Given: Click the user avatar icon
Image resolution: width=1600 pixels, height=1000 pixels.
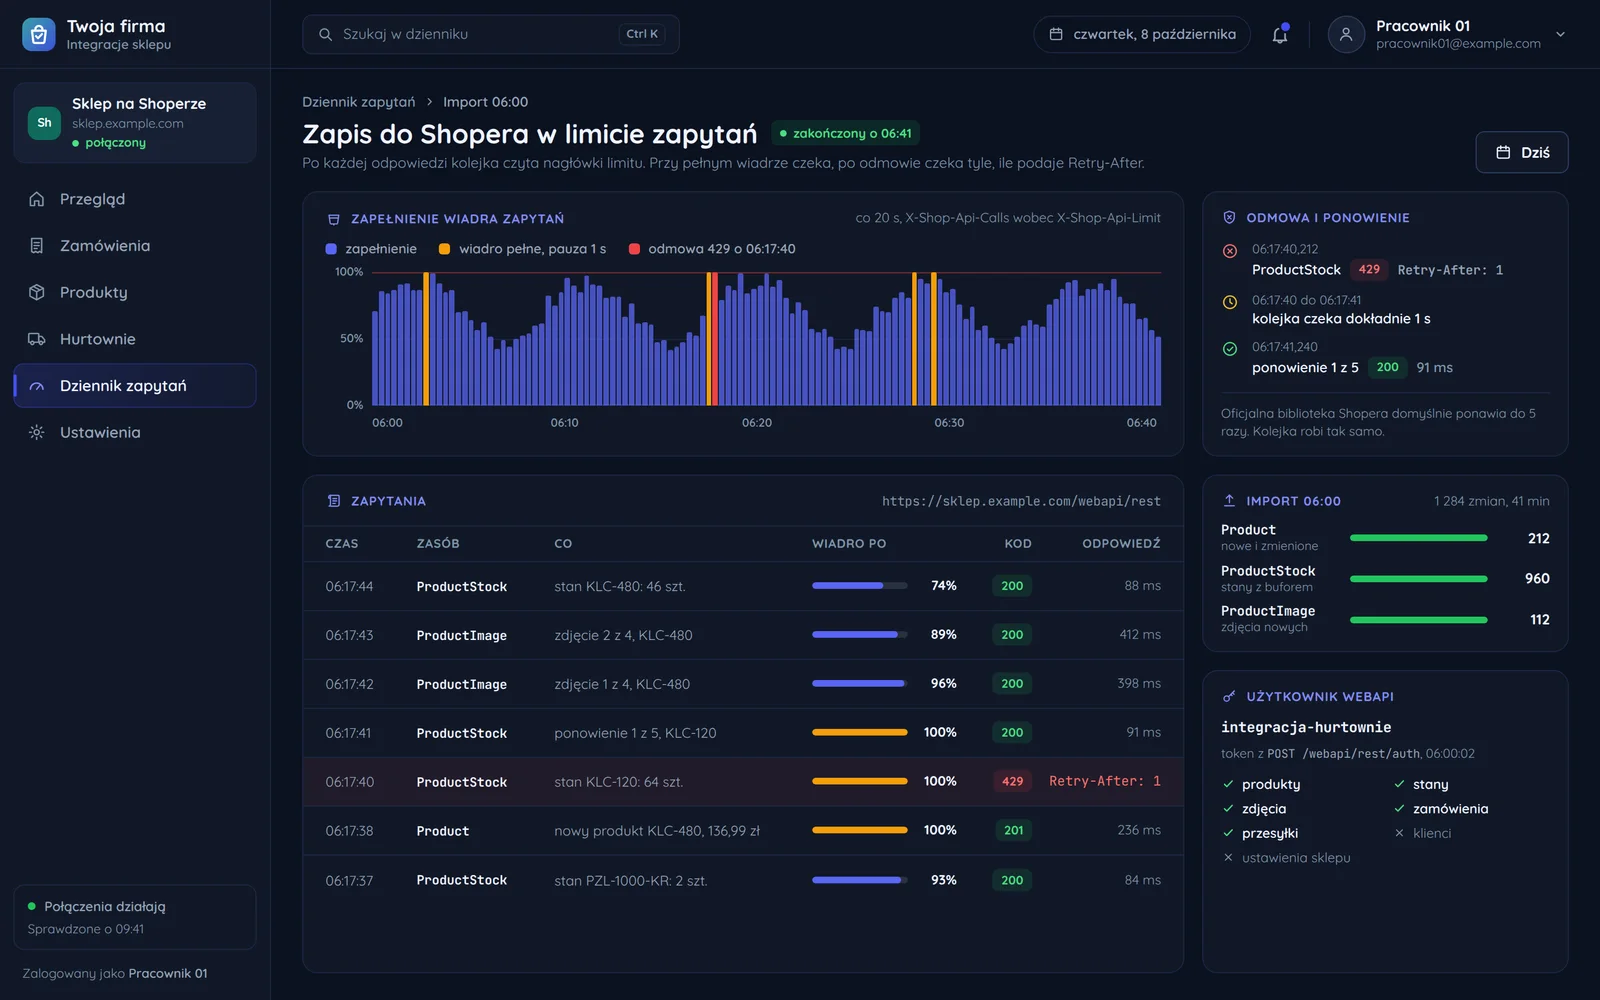Looking at the screenshot, I should click(1346, 34).
